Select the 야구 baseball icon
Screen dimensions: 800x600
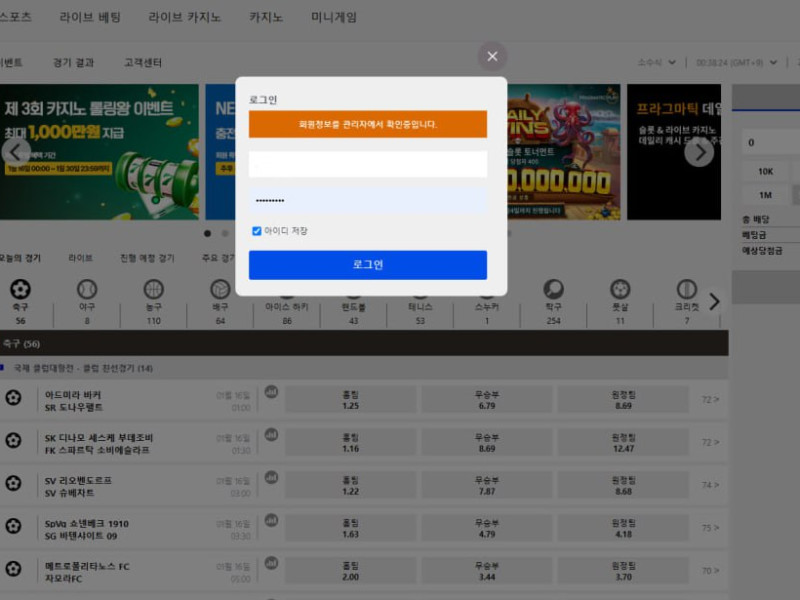point(87,289)
